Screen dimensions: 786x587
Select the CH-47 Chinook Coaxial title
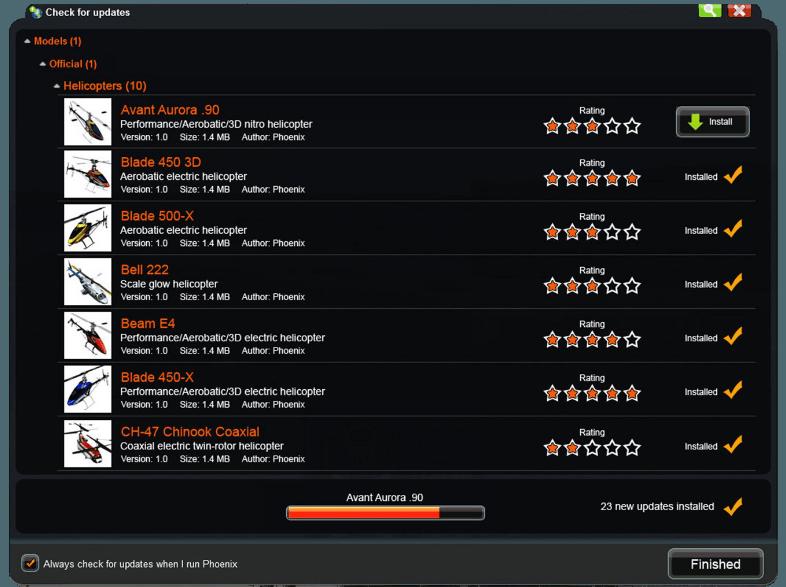pos(190,432)
